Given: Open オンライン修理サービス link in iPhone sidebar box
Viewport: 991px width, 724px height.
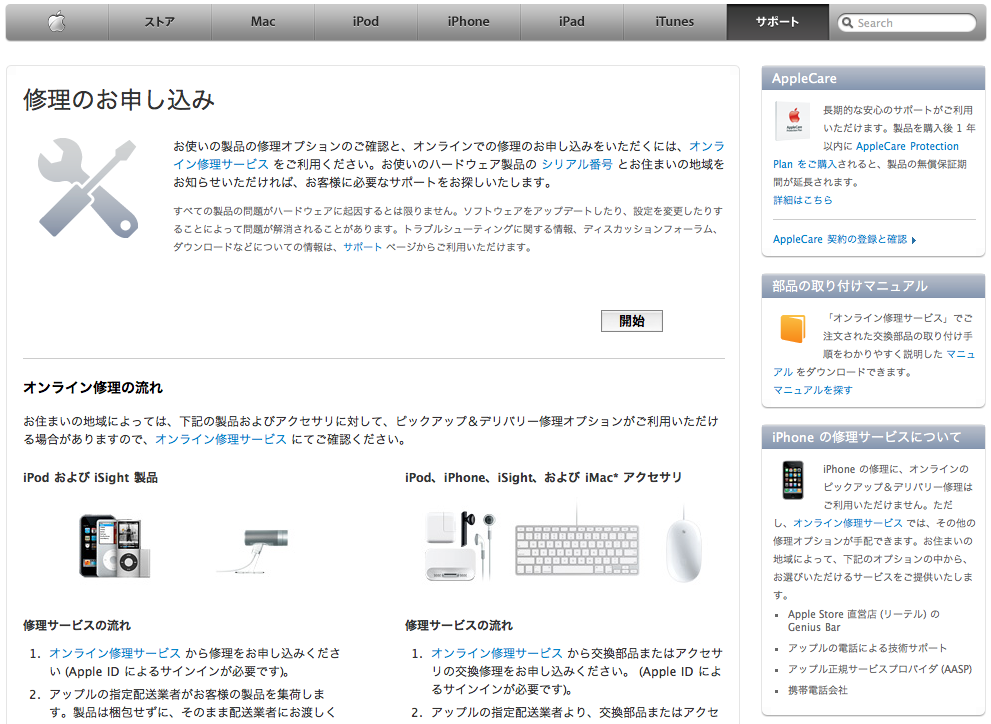Looking at the screenshot, I should point(848,523).
